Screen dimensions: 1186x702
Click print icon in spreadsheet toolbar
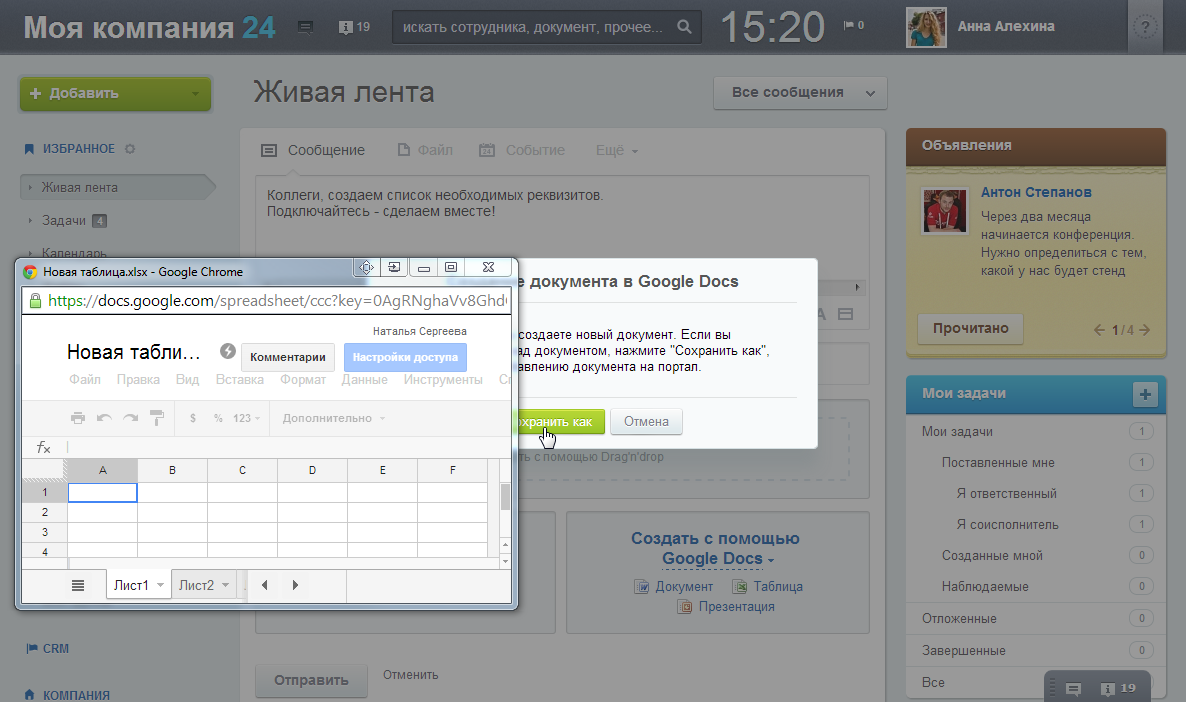pos(78,418)
